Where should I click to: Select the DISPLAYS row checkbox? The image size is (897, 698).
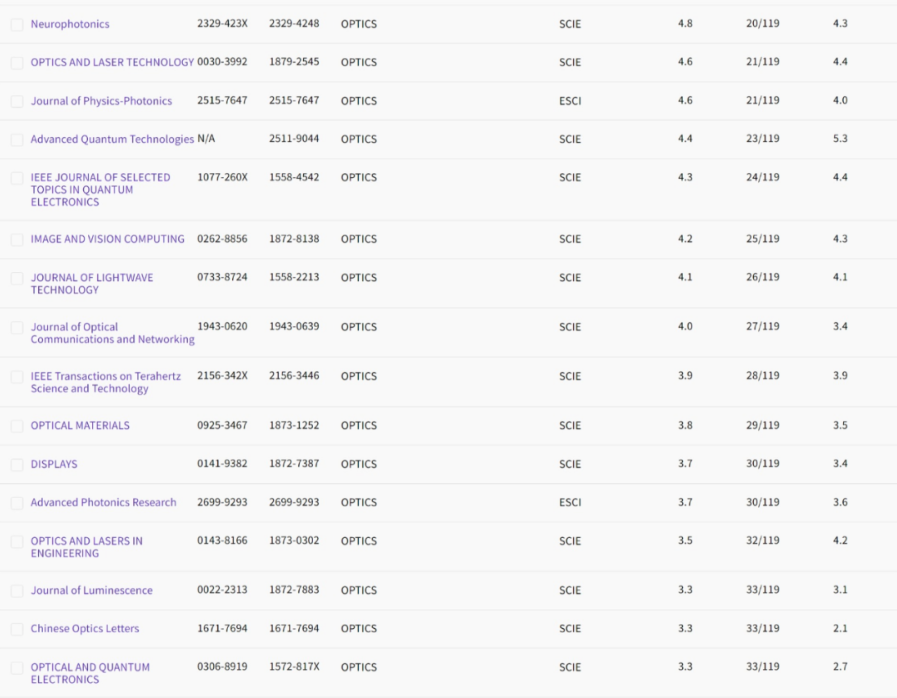(17, 464)
